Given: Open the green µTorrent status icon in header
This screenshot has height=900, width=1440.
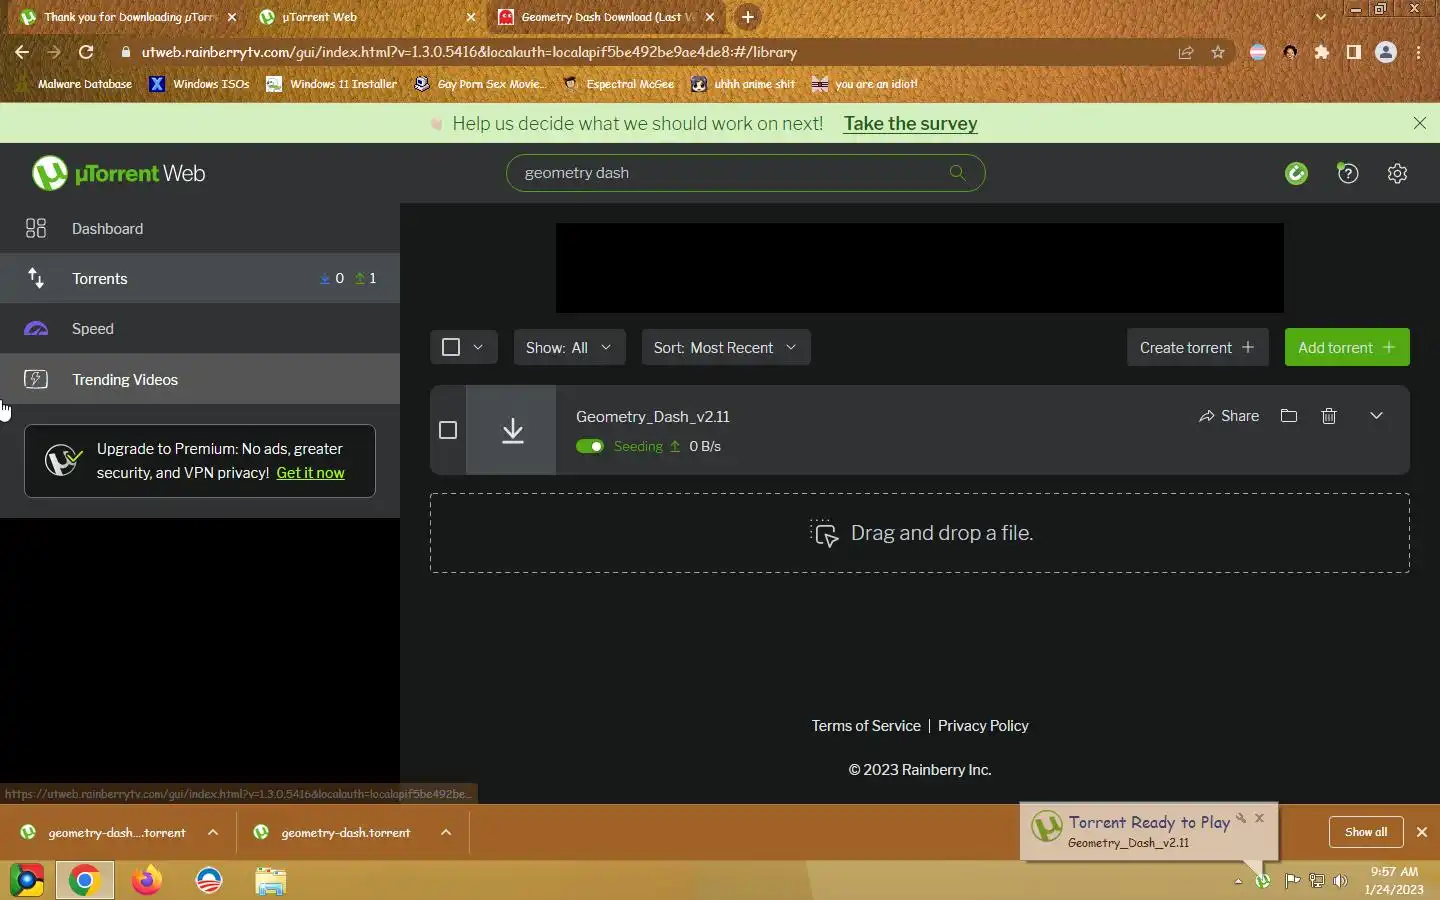Looking at the screenshot, I should click(x=1296, y=174).
